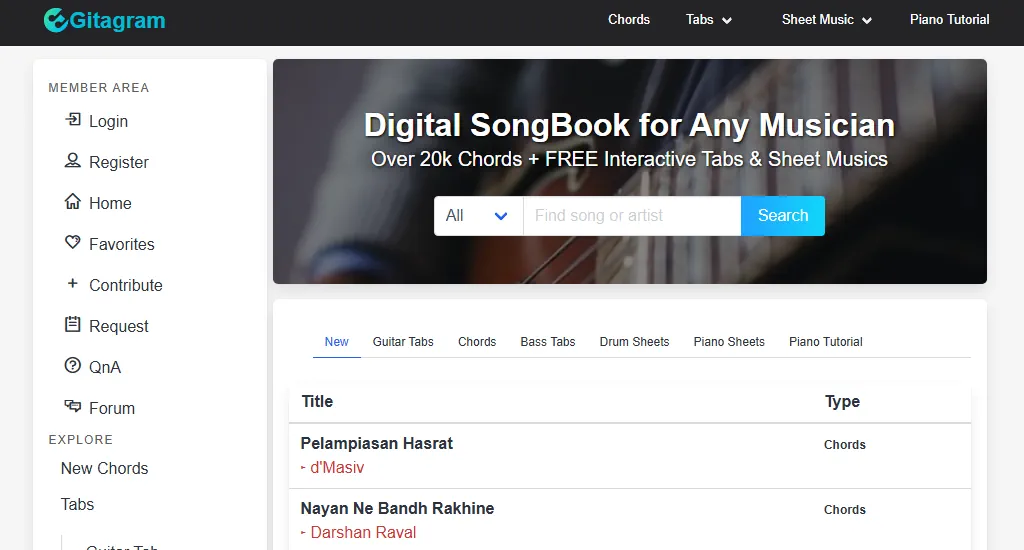Focus the Find song or artist field

(631, 216)
